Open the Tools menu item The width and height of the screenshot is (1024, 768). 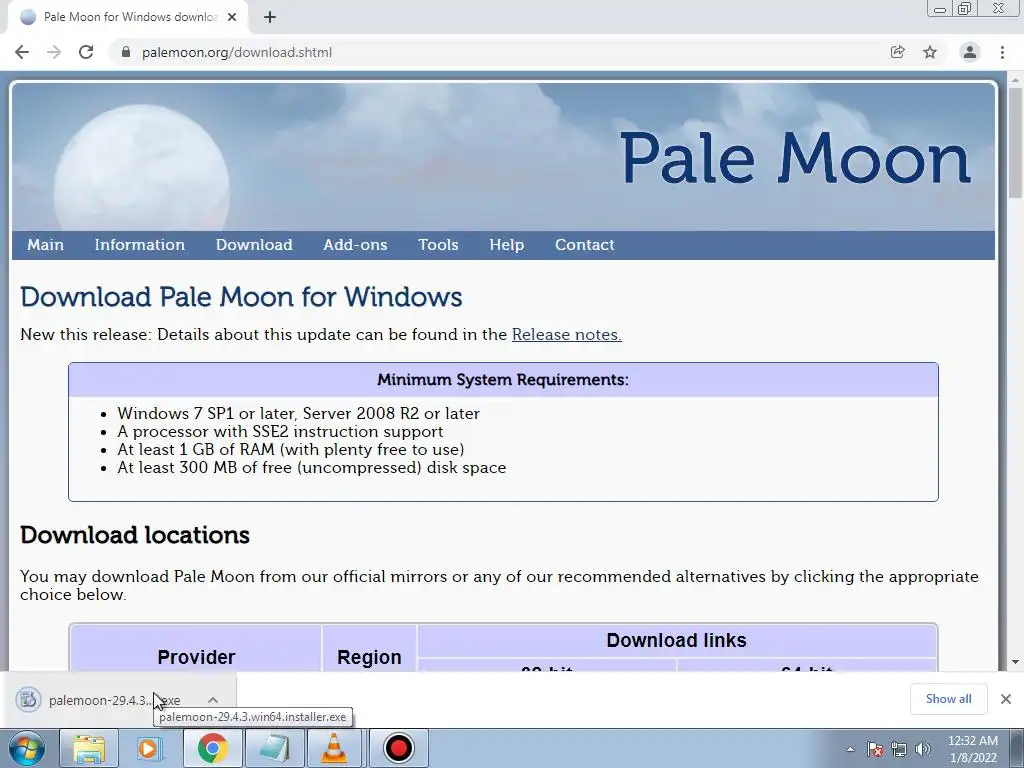tap(438, 245)
